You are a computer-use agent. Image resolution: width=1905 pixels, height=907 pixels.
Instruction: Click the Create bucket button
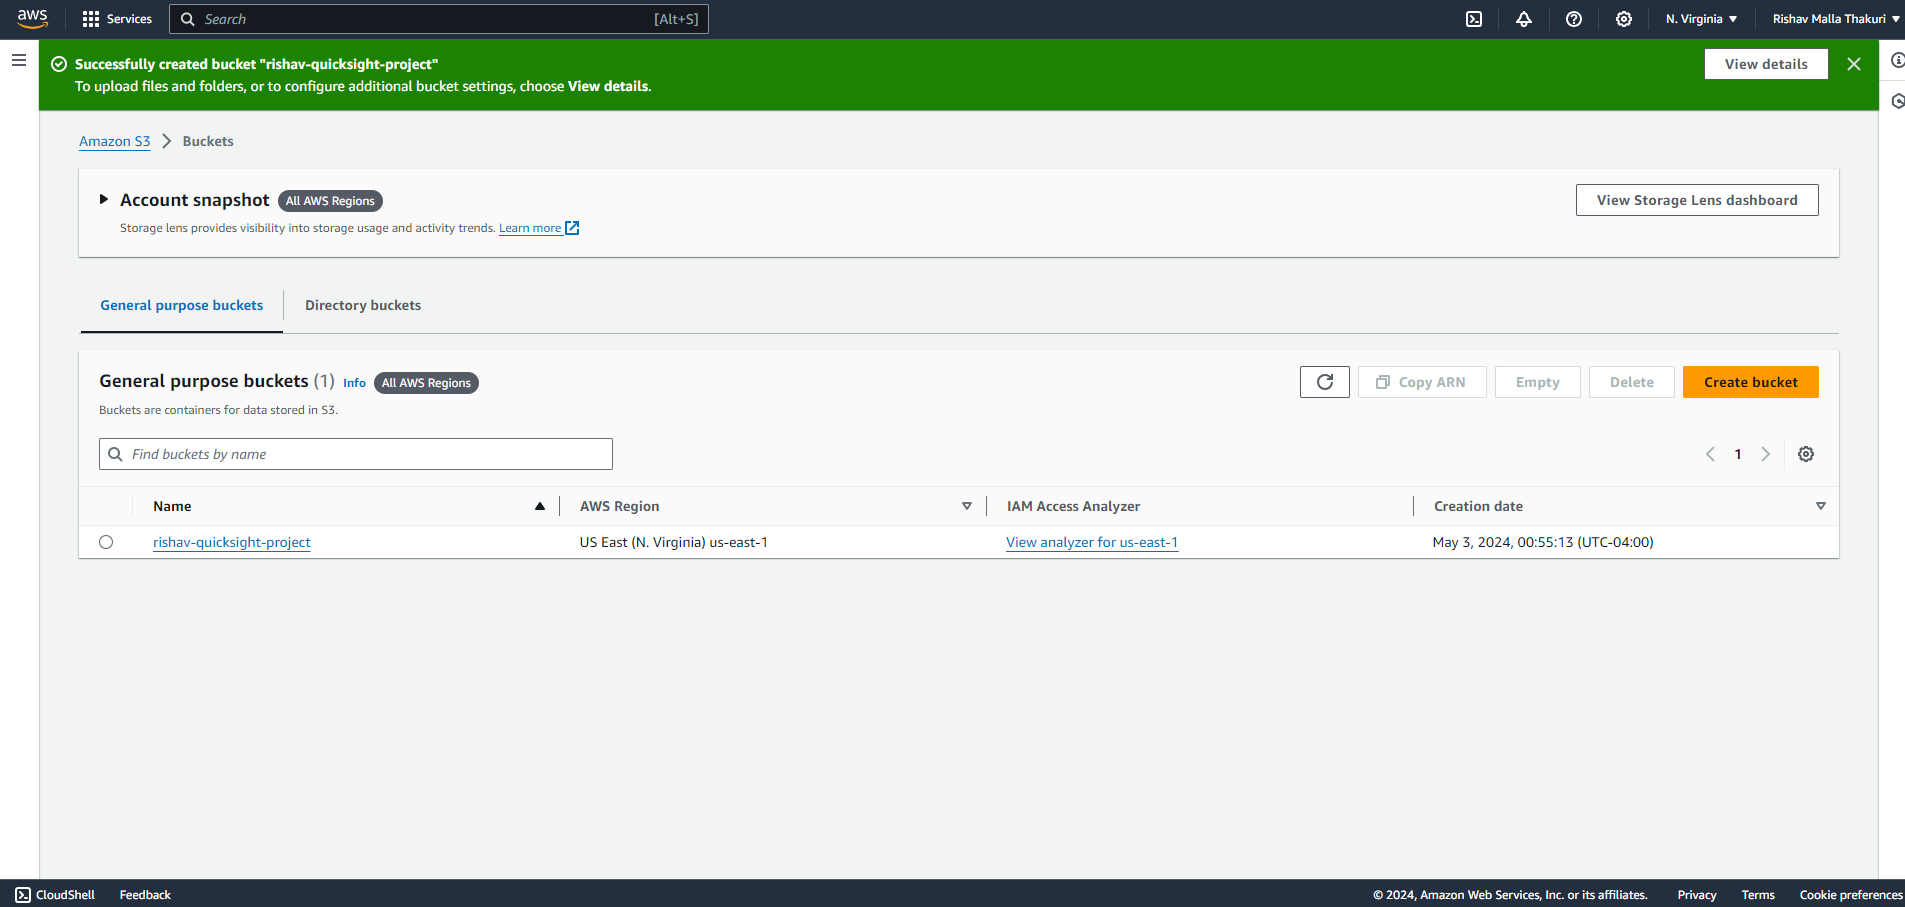pos(1751,382)
